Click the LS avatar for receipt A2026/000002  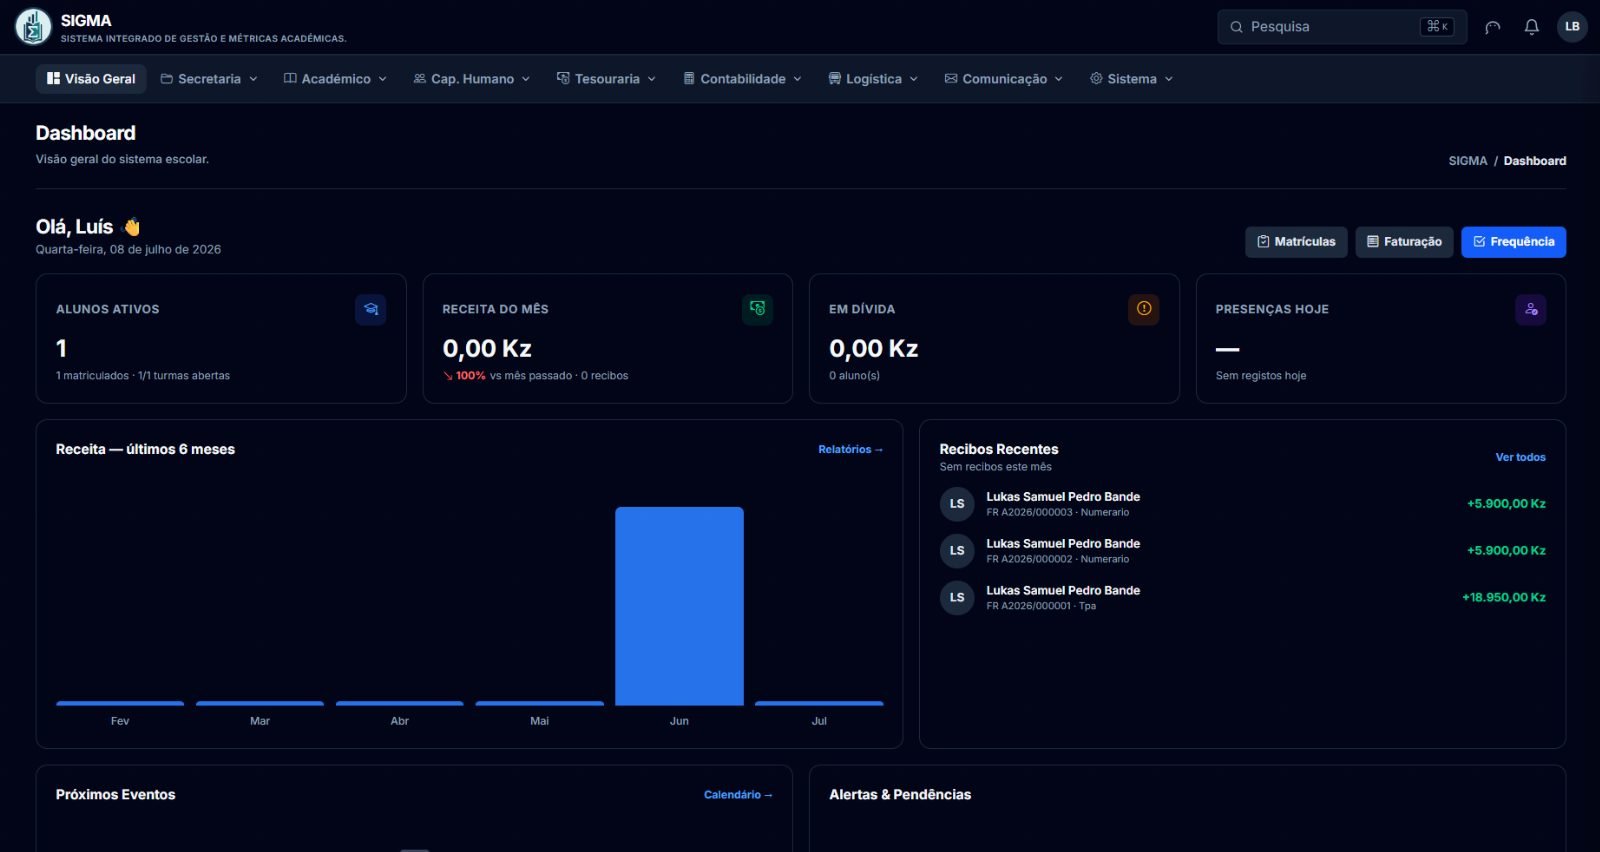pos(957,551)
